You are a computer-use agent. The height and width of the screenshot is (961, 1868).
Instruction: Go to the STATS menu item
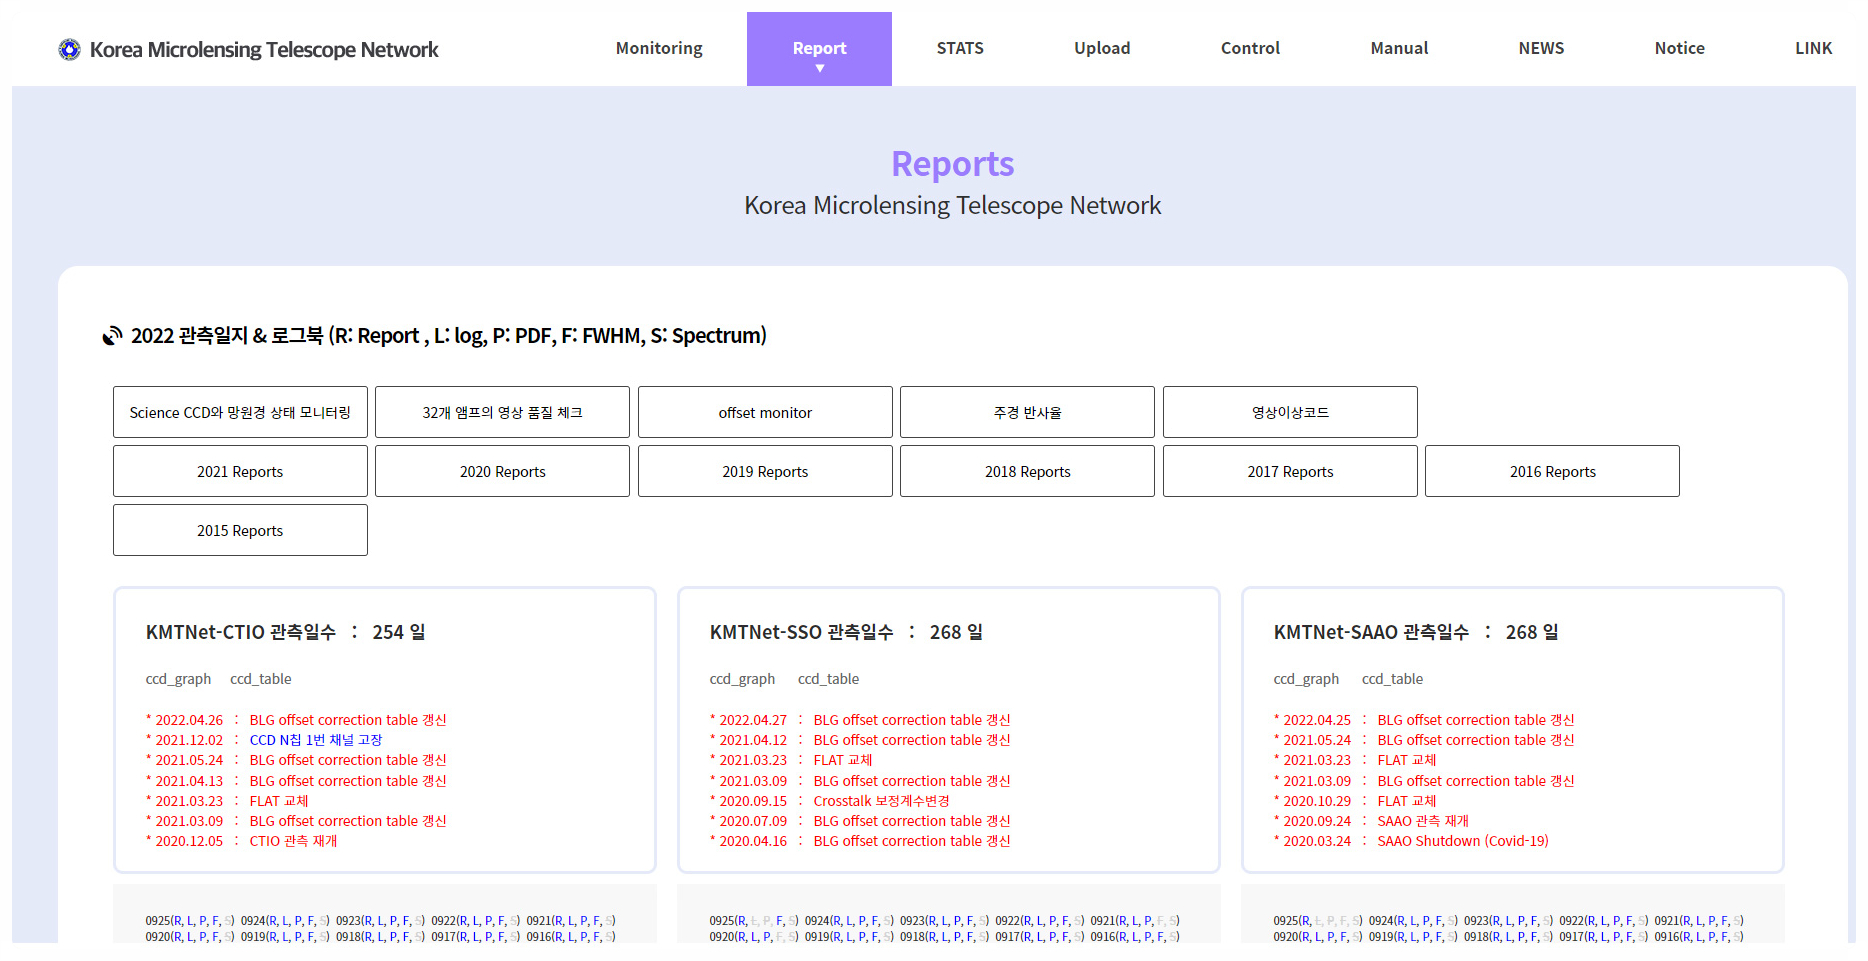960,48
